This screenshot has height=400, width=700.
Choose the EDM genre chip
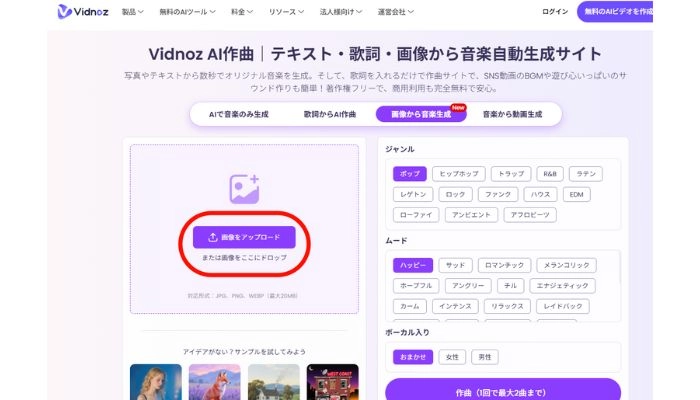pyautogui.click(x=576, y=194)
